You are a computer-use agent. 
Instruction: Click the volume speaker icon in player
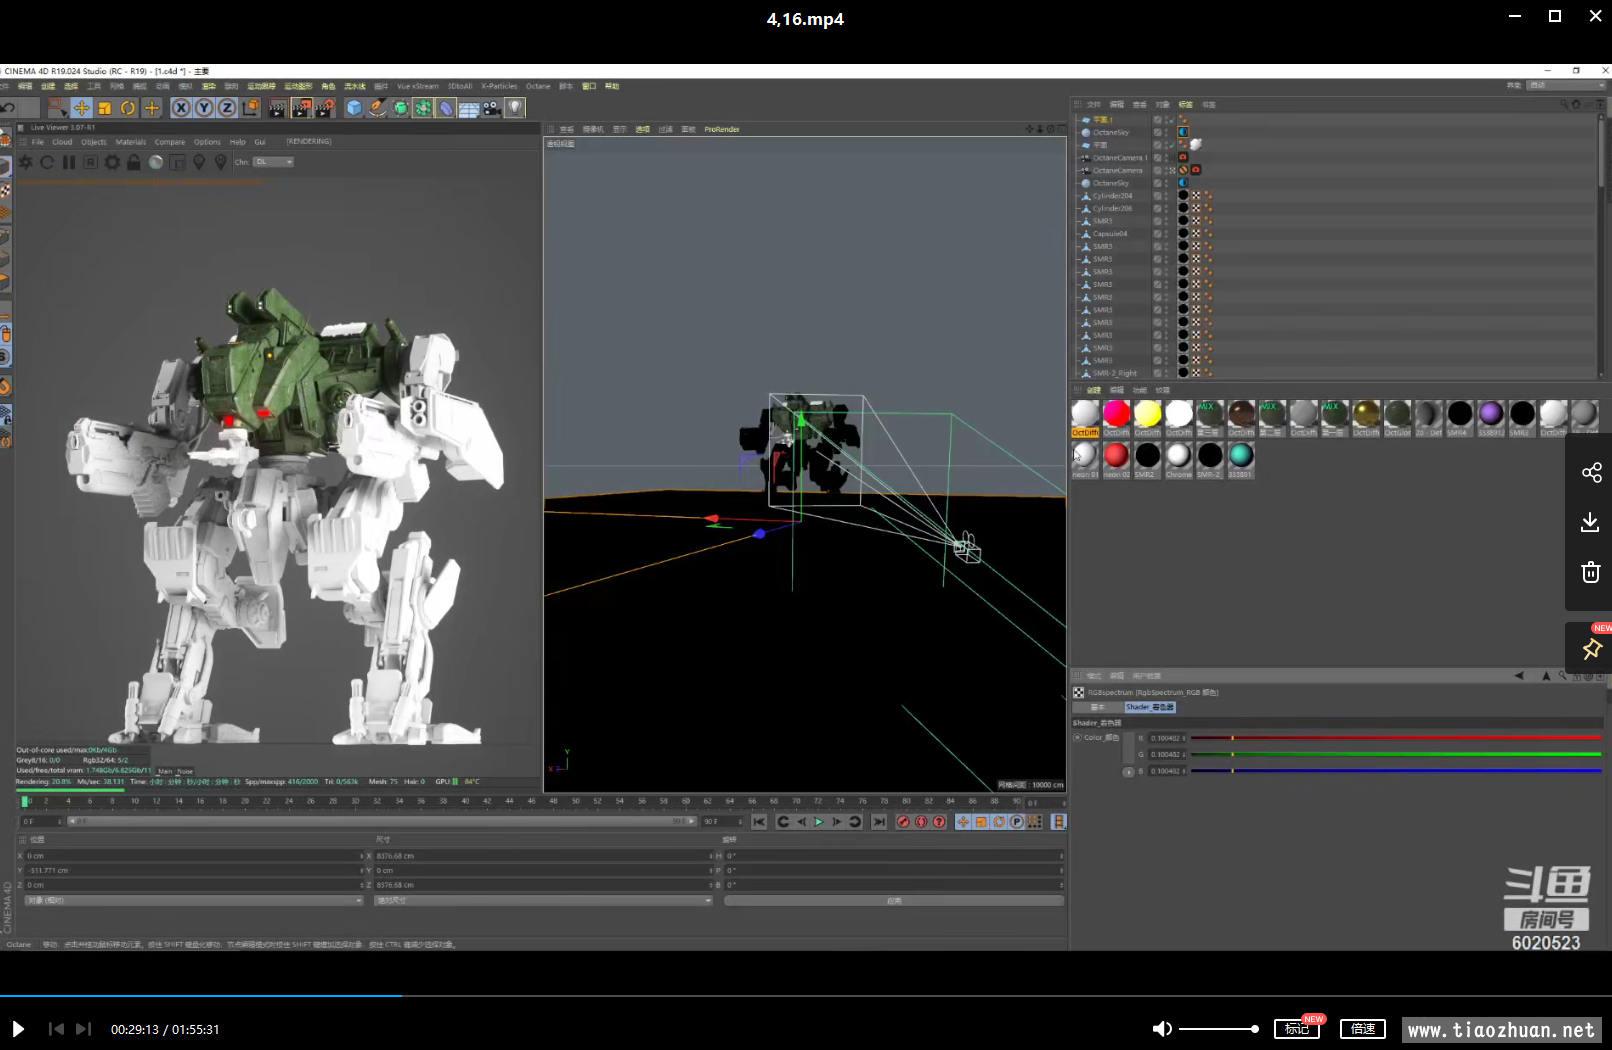pos(1162,1029)
